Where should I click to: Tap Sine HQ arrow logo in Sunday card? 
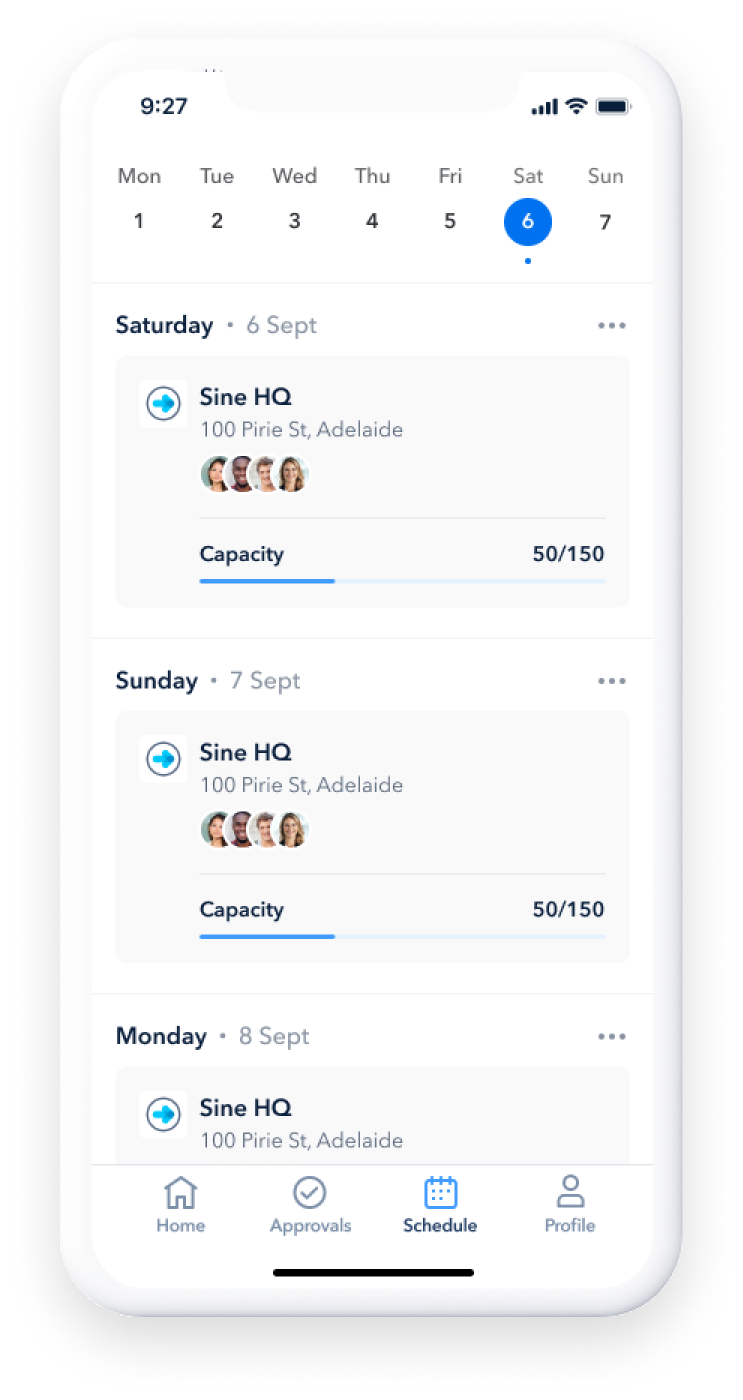coord(163,759)
